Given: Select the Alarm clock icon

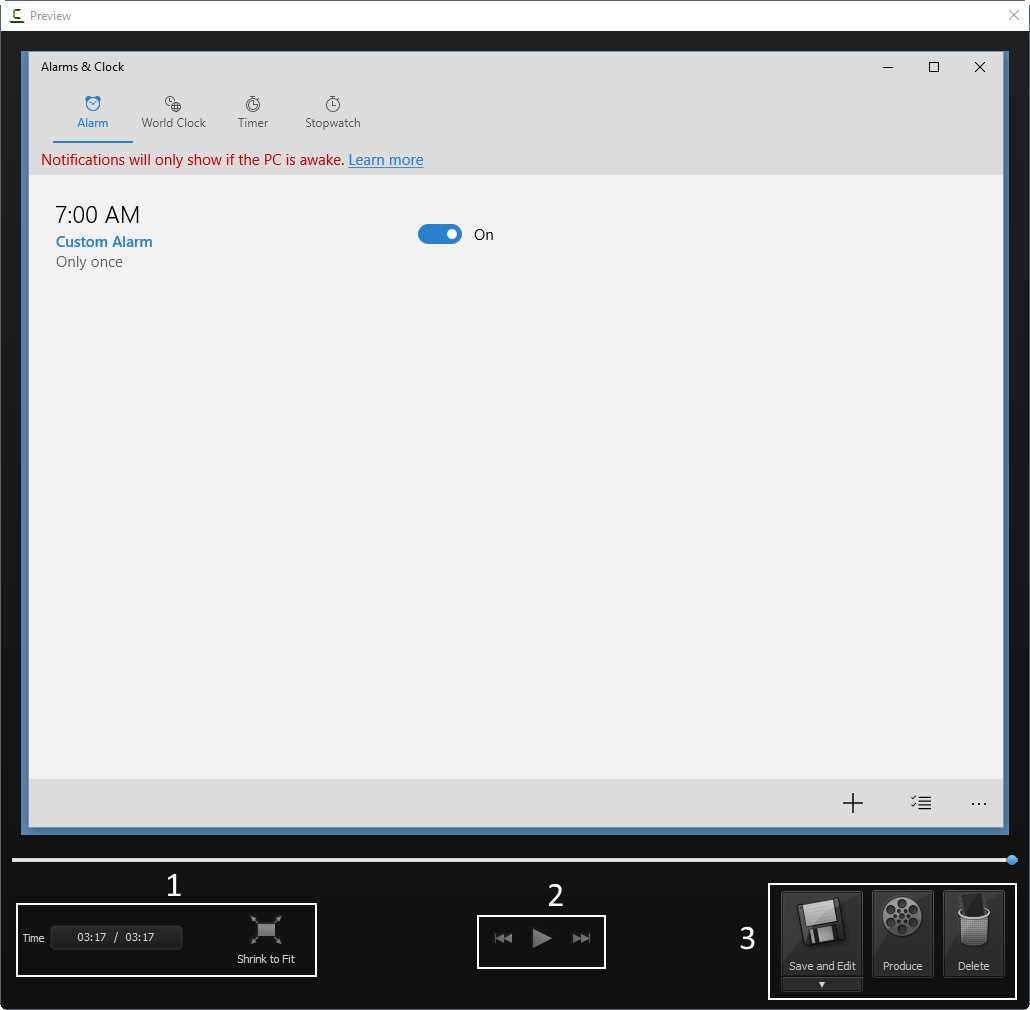Looking at the screenshot, I should tap(92, 104).
